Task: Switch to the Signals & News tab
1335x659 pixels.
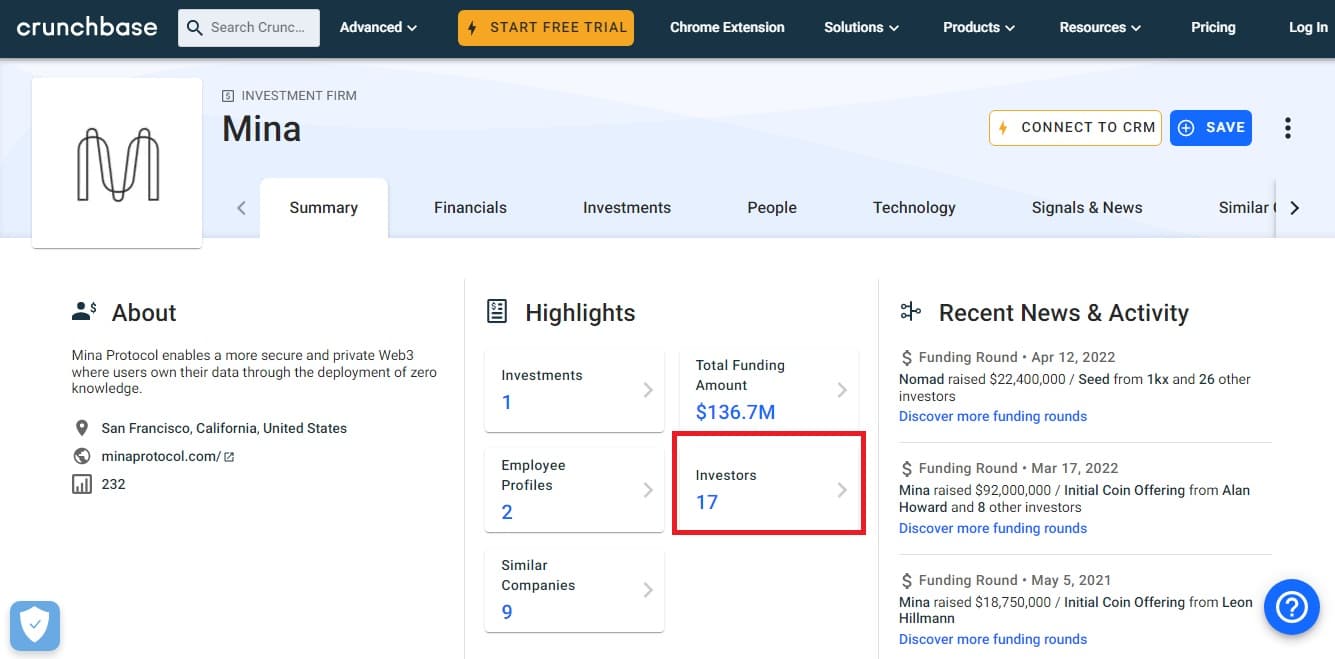Action: pyautogui.click(x=1087, y=208)
